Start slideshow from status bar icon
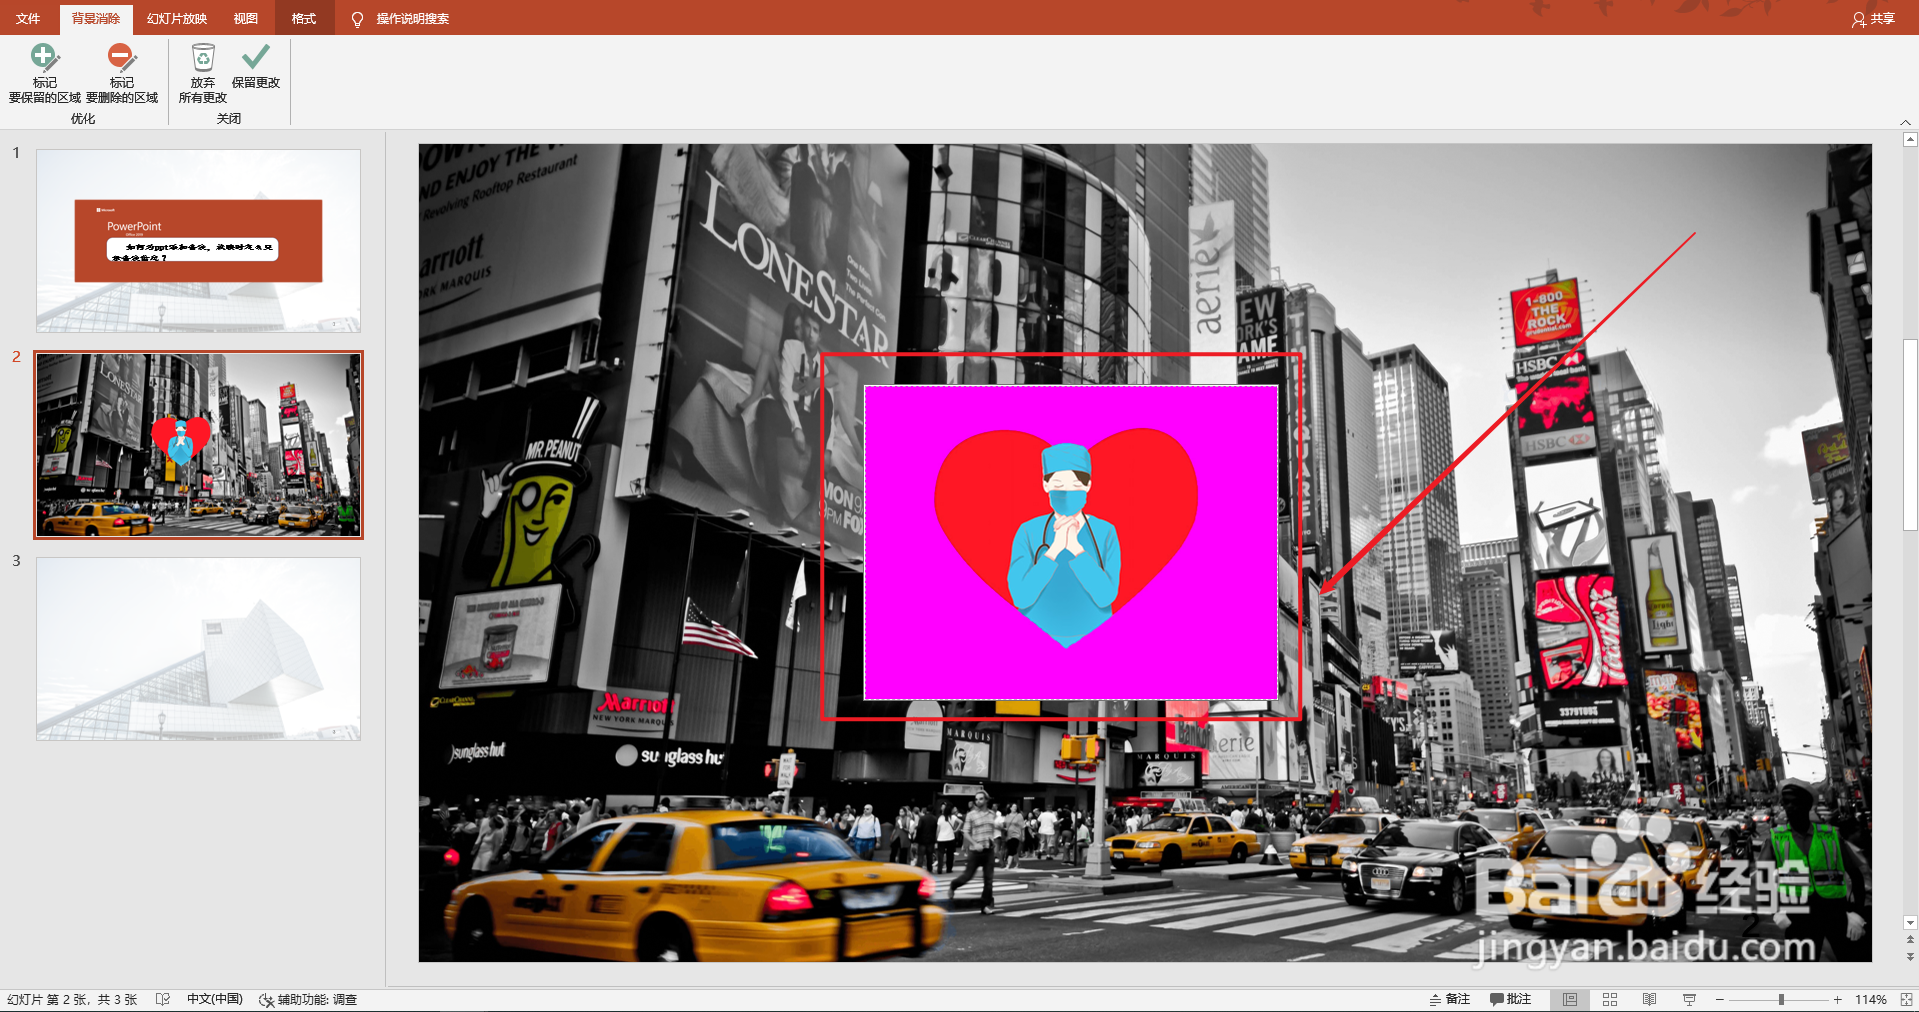This screenshot has height=1012, width=1919. (1689, 999)
